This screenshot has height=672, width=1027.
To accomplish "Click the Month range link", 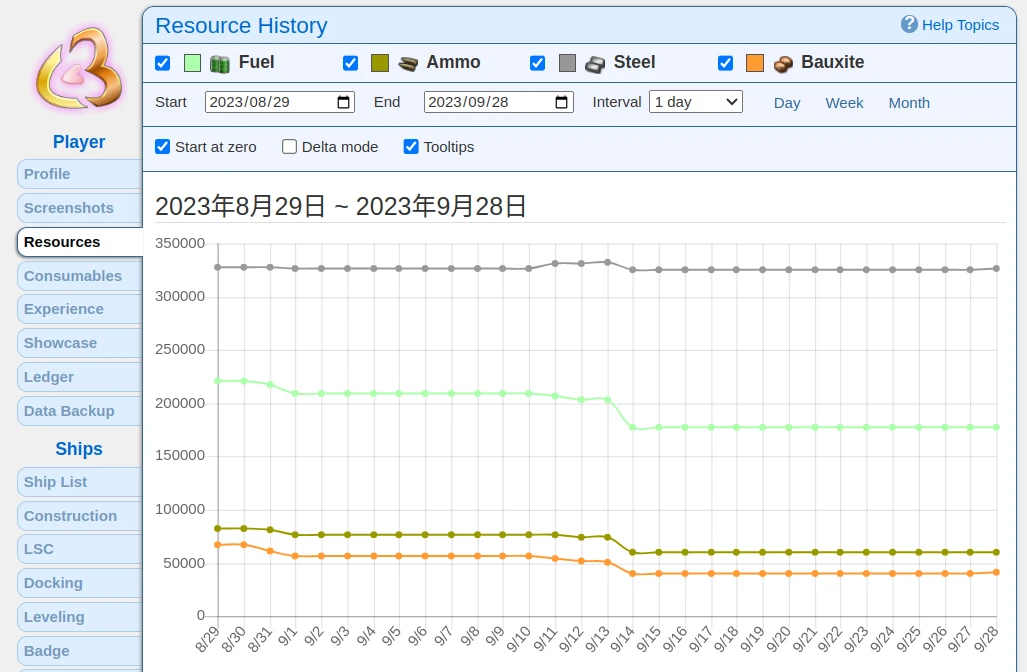I will point(909,103).
